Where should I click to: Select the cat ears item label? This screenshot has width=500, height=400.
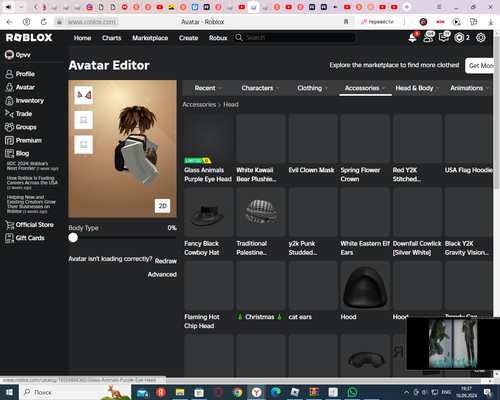coord(300,317)
